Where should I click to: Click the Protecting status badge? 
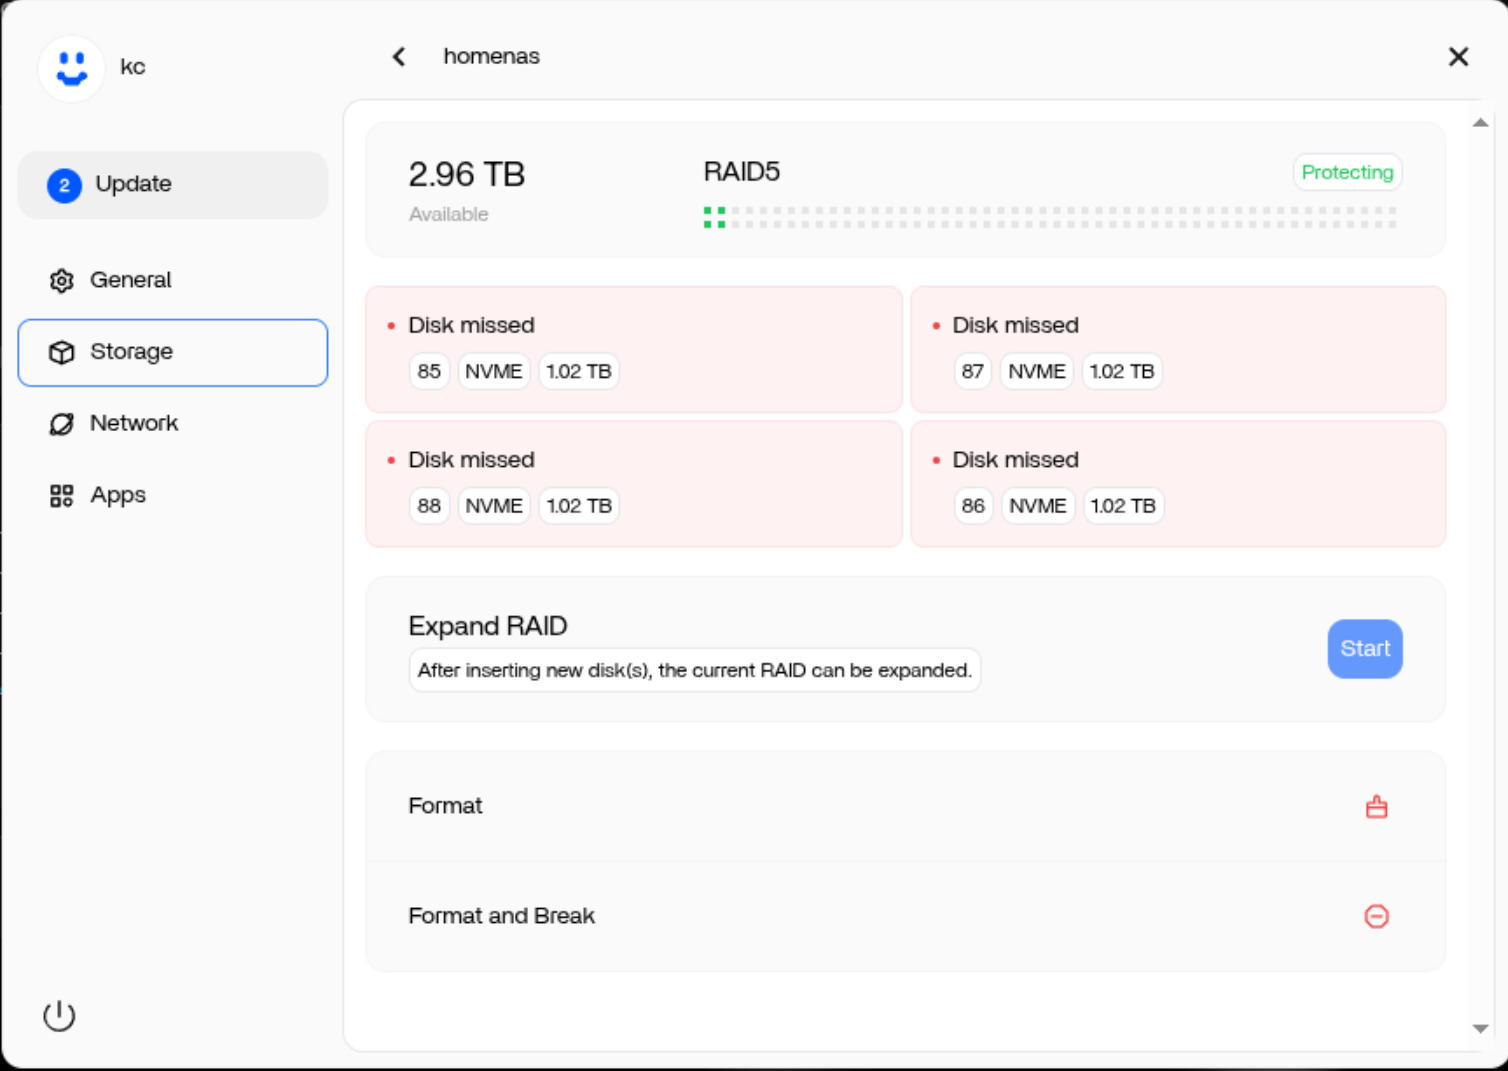1346,172
